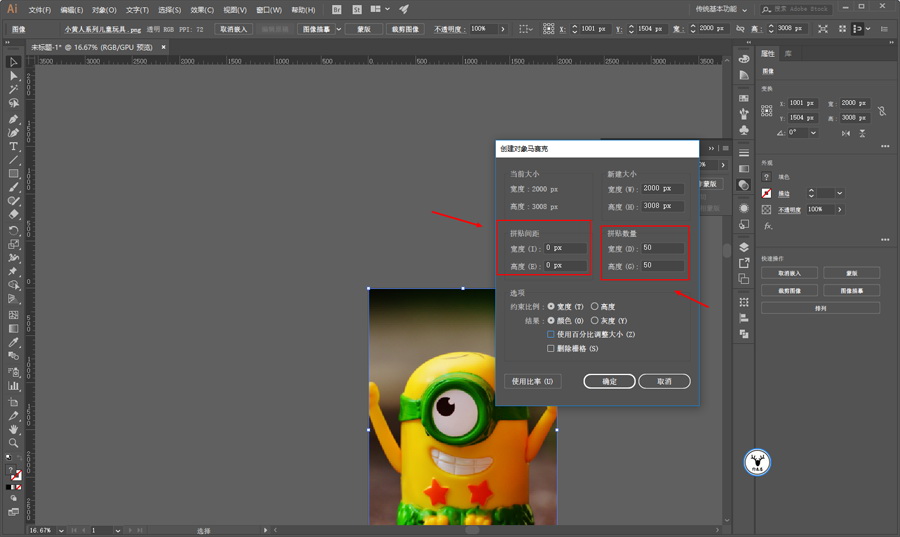The width and height of the screenshot is (900, 537).
Task: Enable the 删除栅格 (S) checkbox
Action: (x=551, y=349)
